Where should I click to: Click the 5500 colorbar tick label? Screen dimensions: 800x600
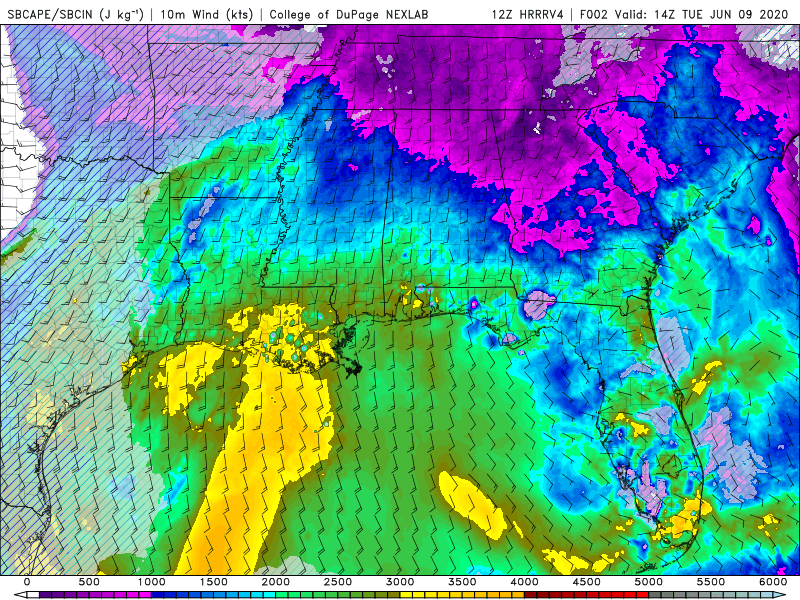pyautogui.click(x=711, y=582)
